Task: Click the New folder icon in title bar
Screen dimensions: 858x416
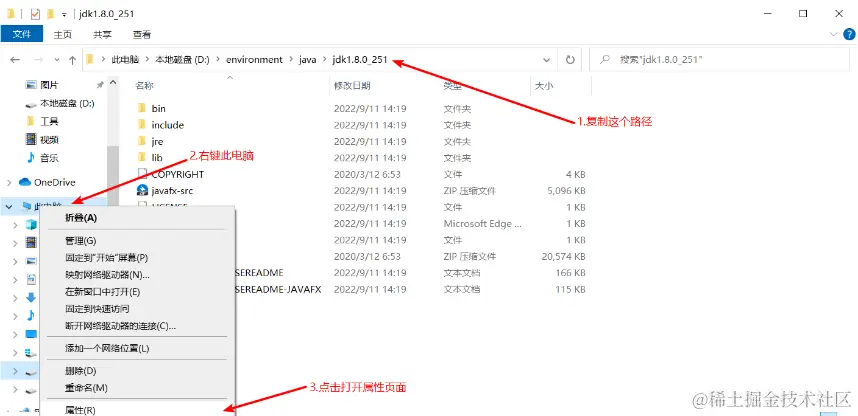Action: [51, 14]
